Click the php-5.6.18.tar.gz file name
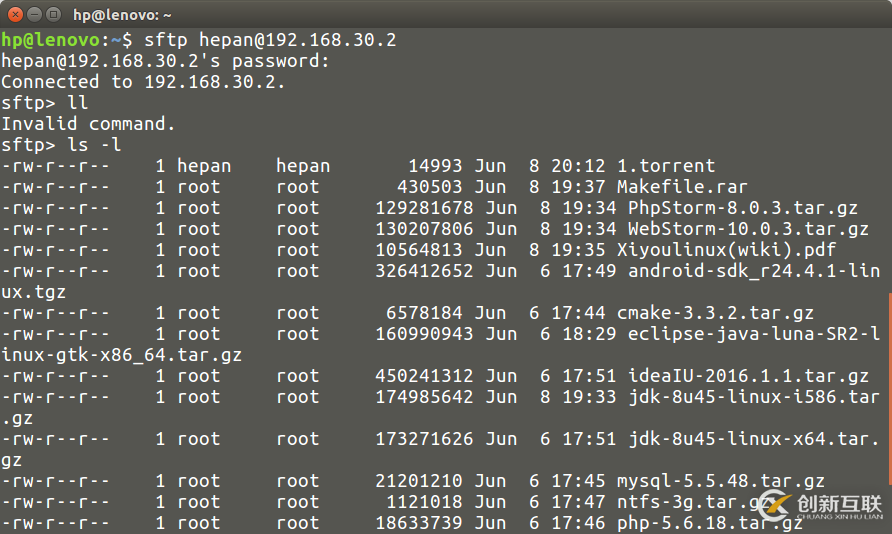 pos(709,523)
